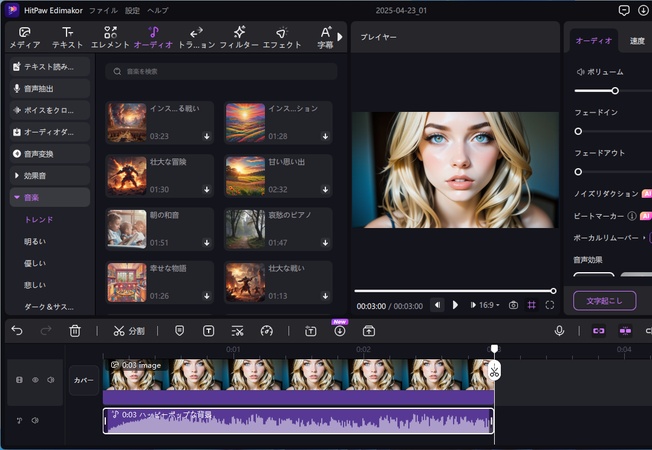Mute the audio track in timeline
Viewport: 652px width, 450px height.
(x=35, y=420)
